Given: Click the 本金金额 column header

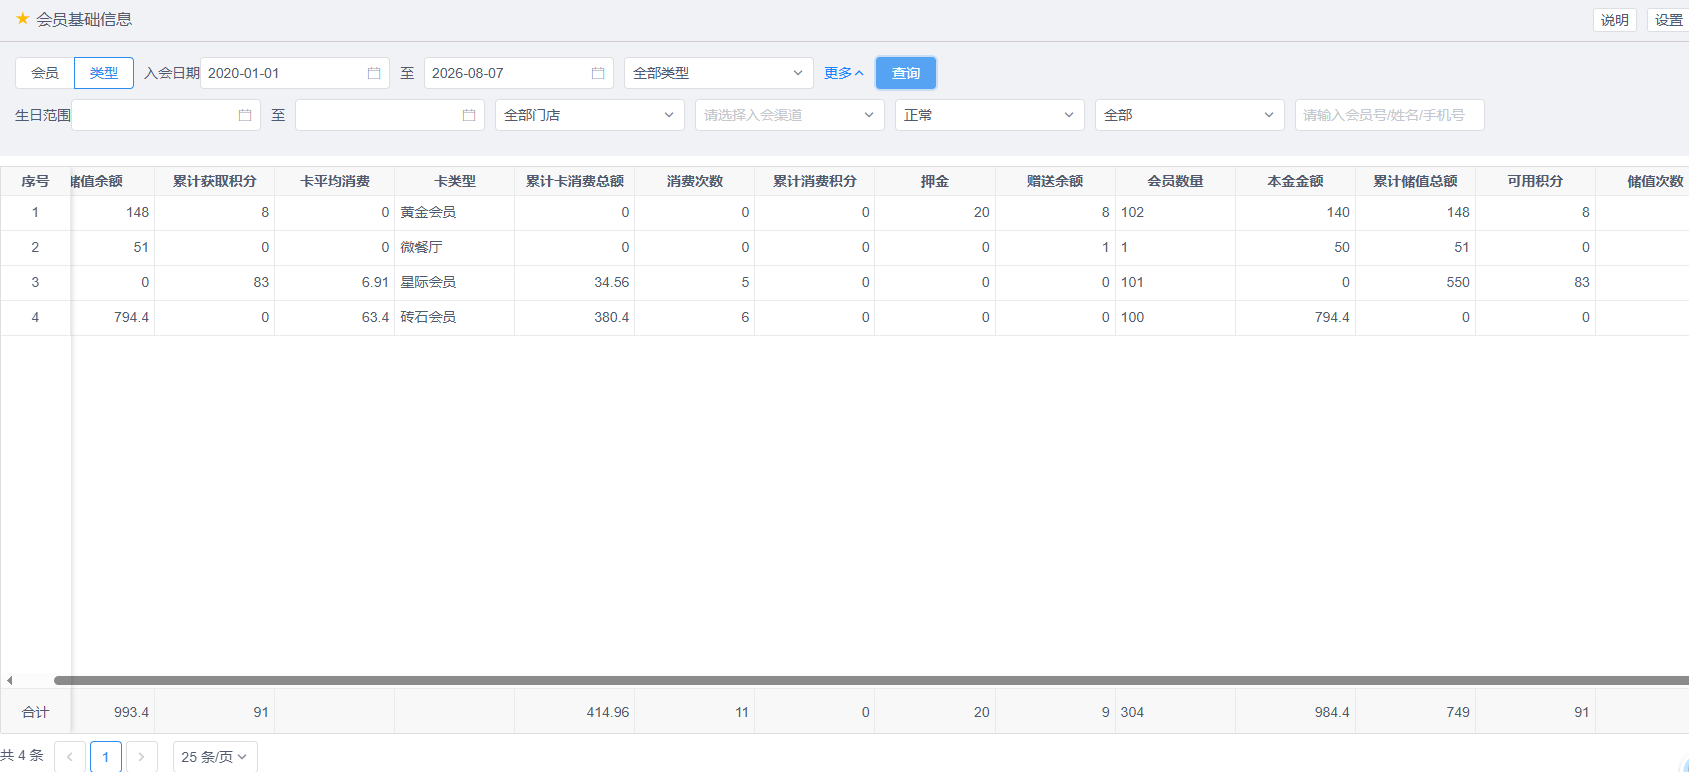Looking at the screenshot, I should pyautogui.click(x=1295, y=181).
